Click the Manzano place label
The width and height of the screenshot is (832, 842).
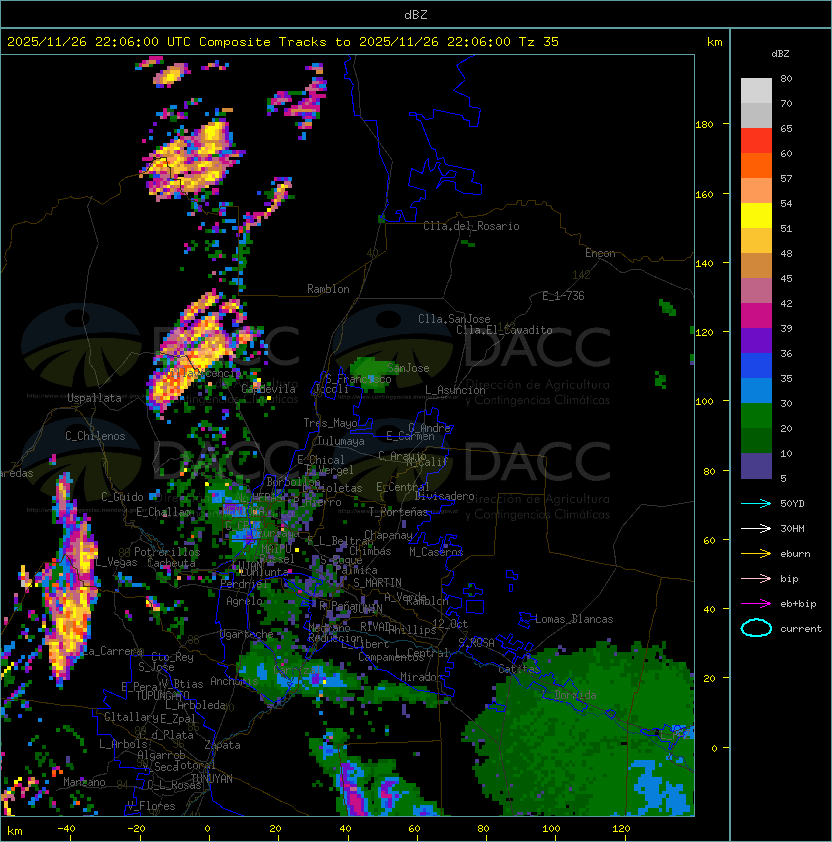click(x=84, y=782)
